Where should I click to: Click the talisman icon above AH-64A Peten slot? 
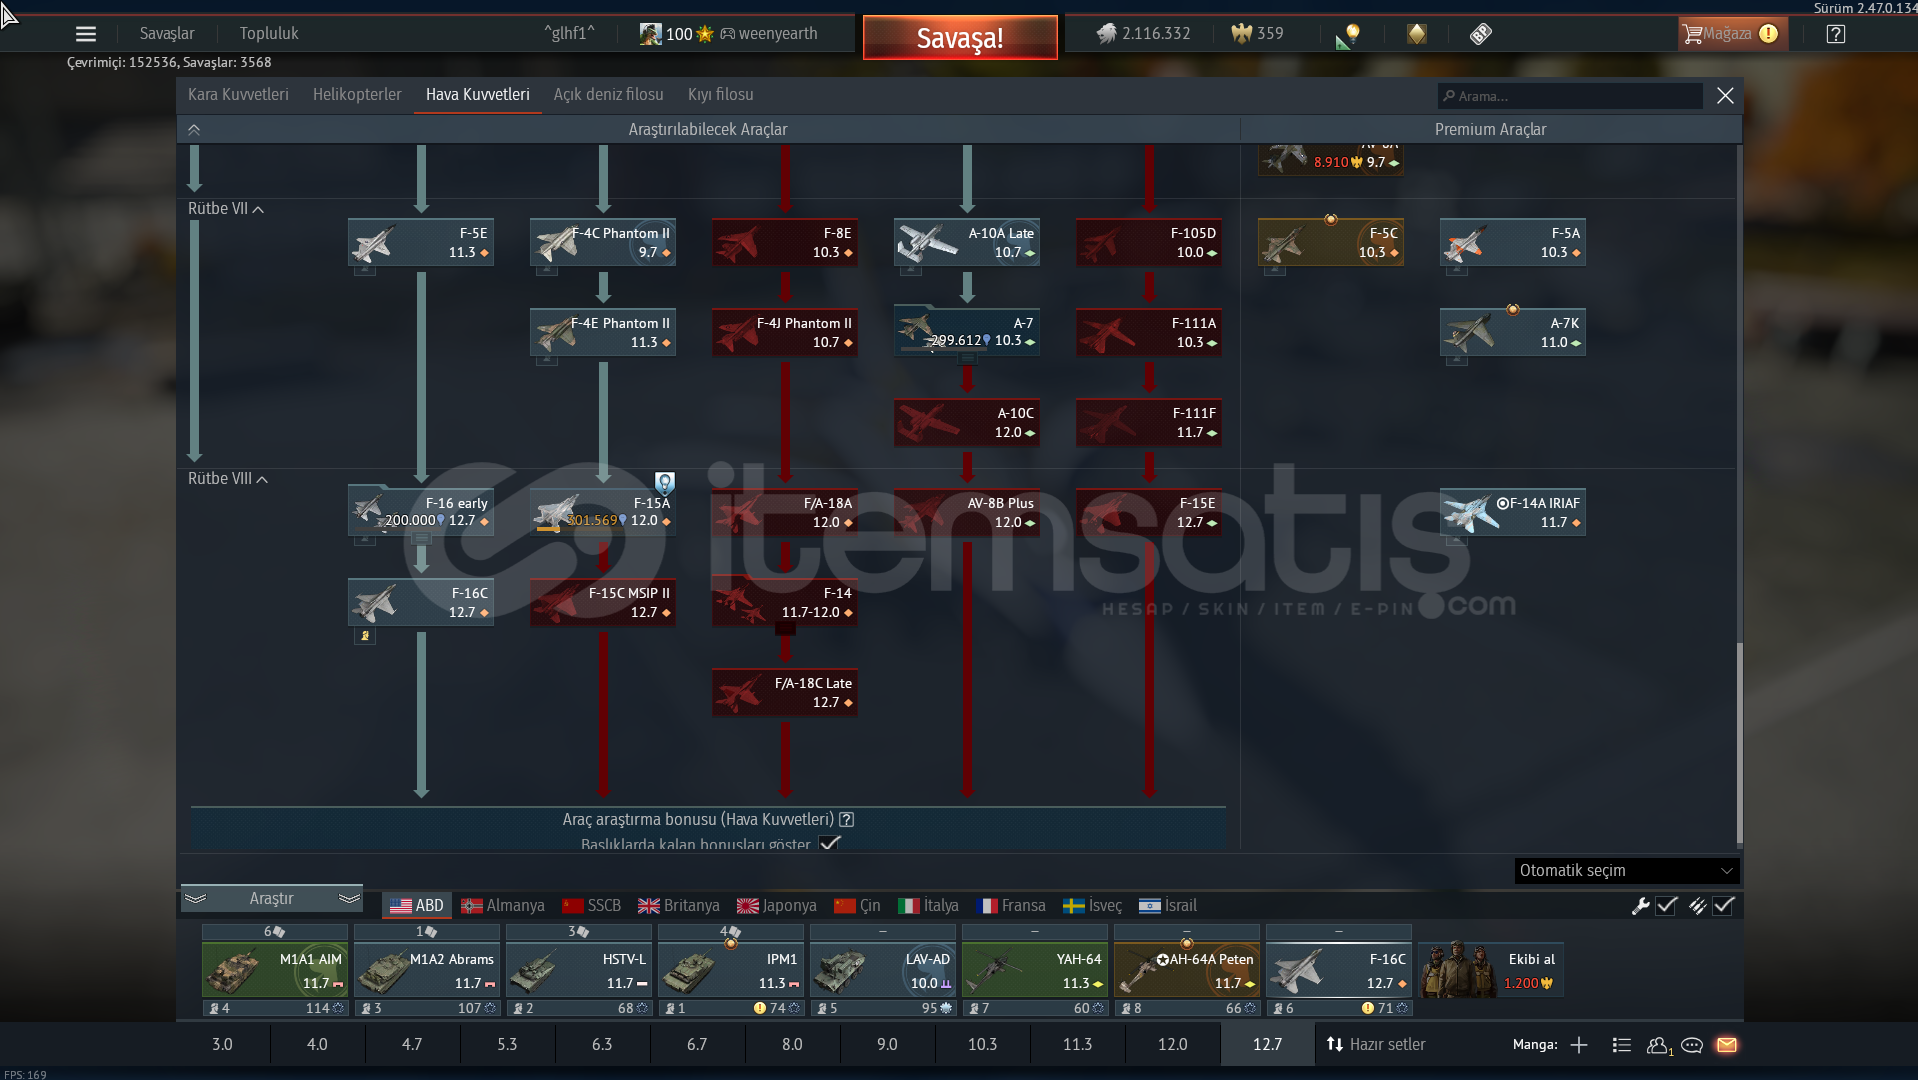pyautogui.click(x=1187, y=943)
